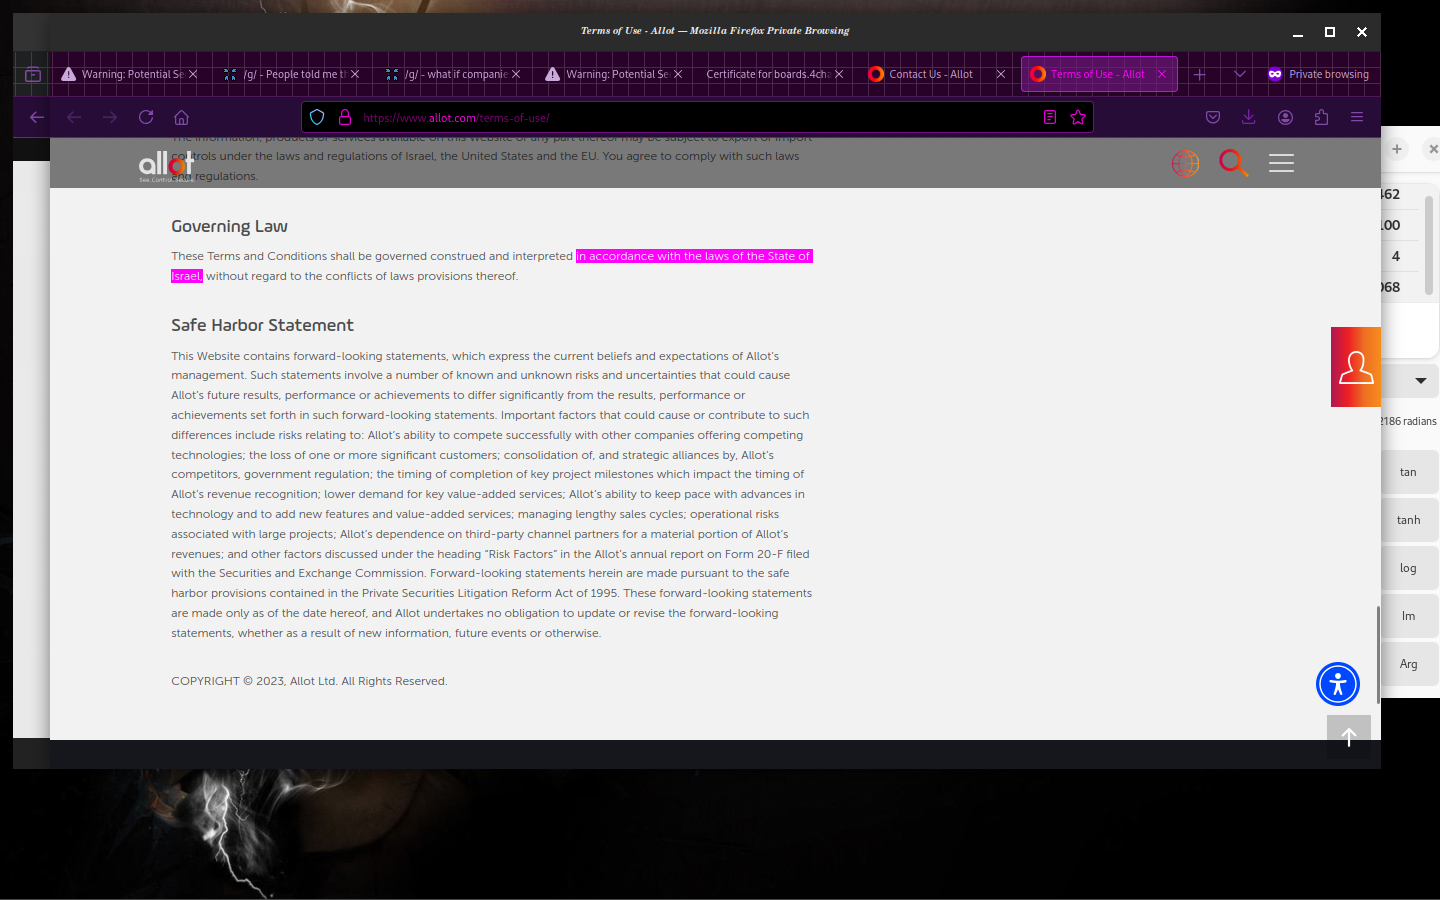
Task: Open a new browser tab
Action: 1200,74
